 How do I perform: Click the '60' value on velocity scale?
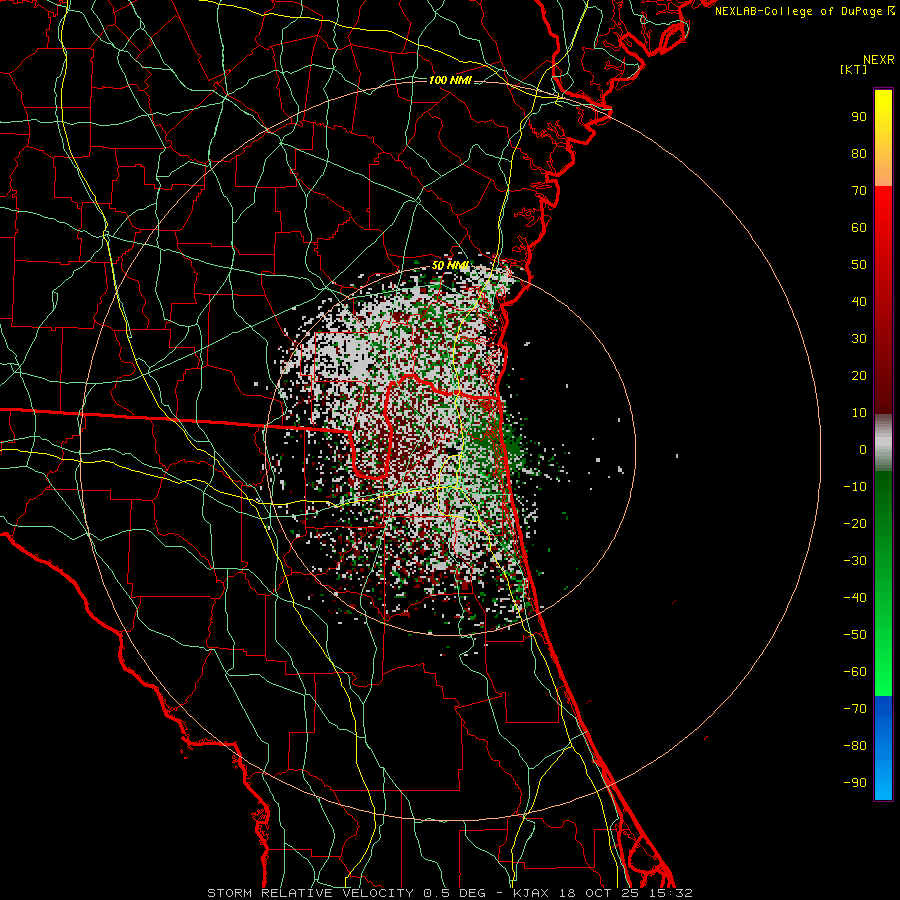[x=859, y=228]
